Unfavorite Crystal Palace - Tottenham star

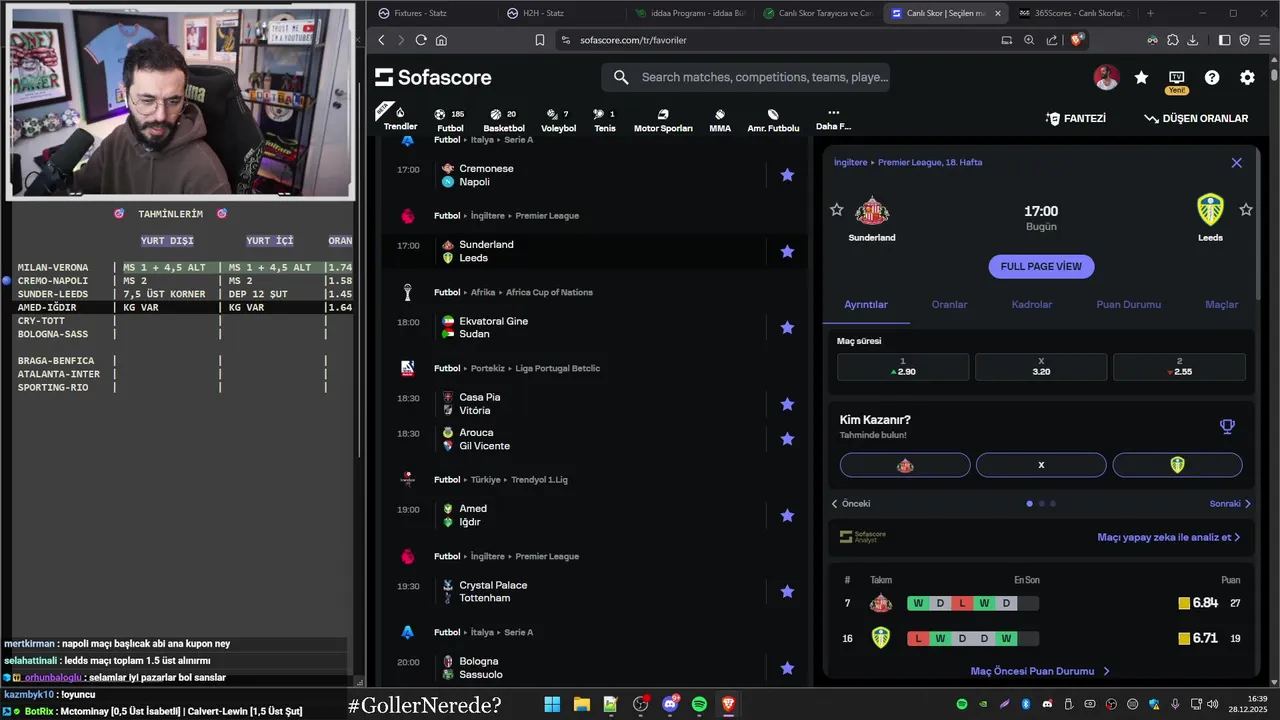pyautogui.click(x=787, y=591)
